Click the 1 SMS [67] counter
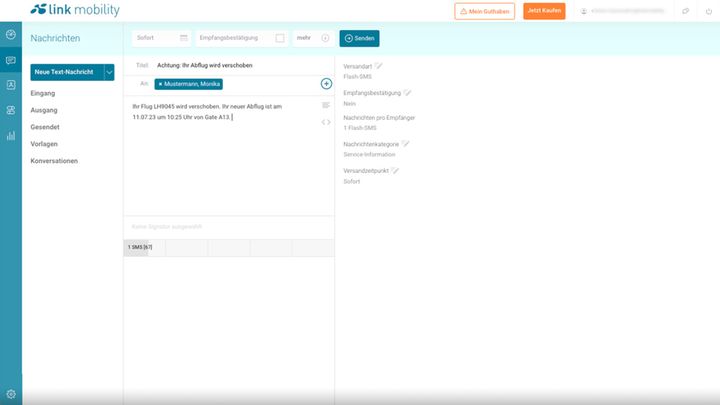The width and height of the screenshot is (720, 405). coord(140,248)
